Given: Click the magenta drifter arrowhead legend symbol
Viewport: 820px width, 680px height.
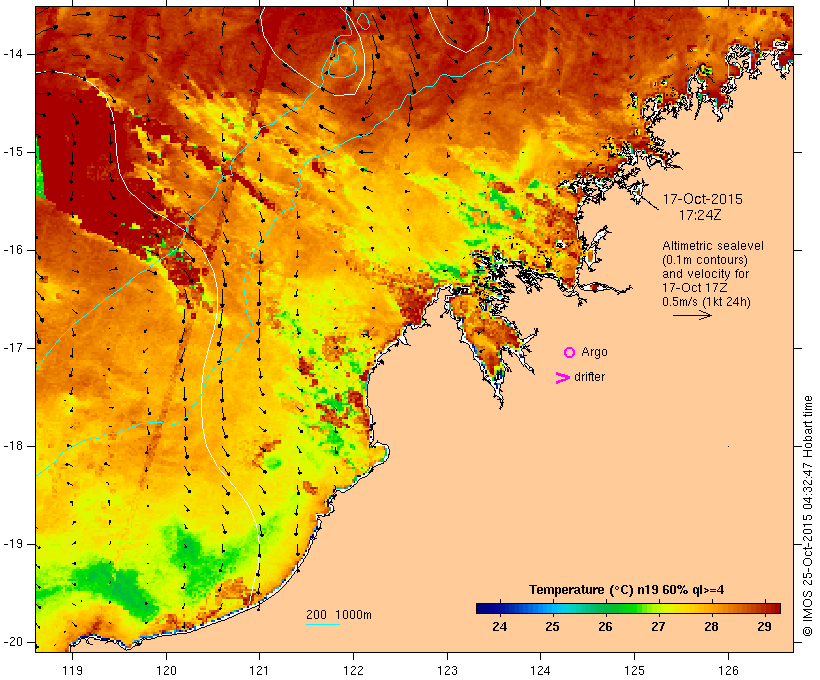Looking at the screenshot, I should tap(563, 378).
